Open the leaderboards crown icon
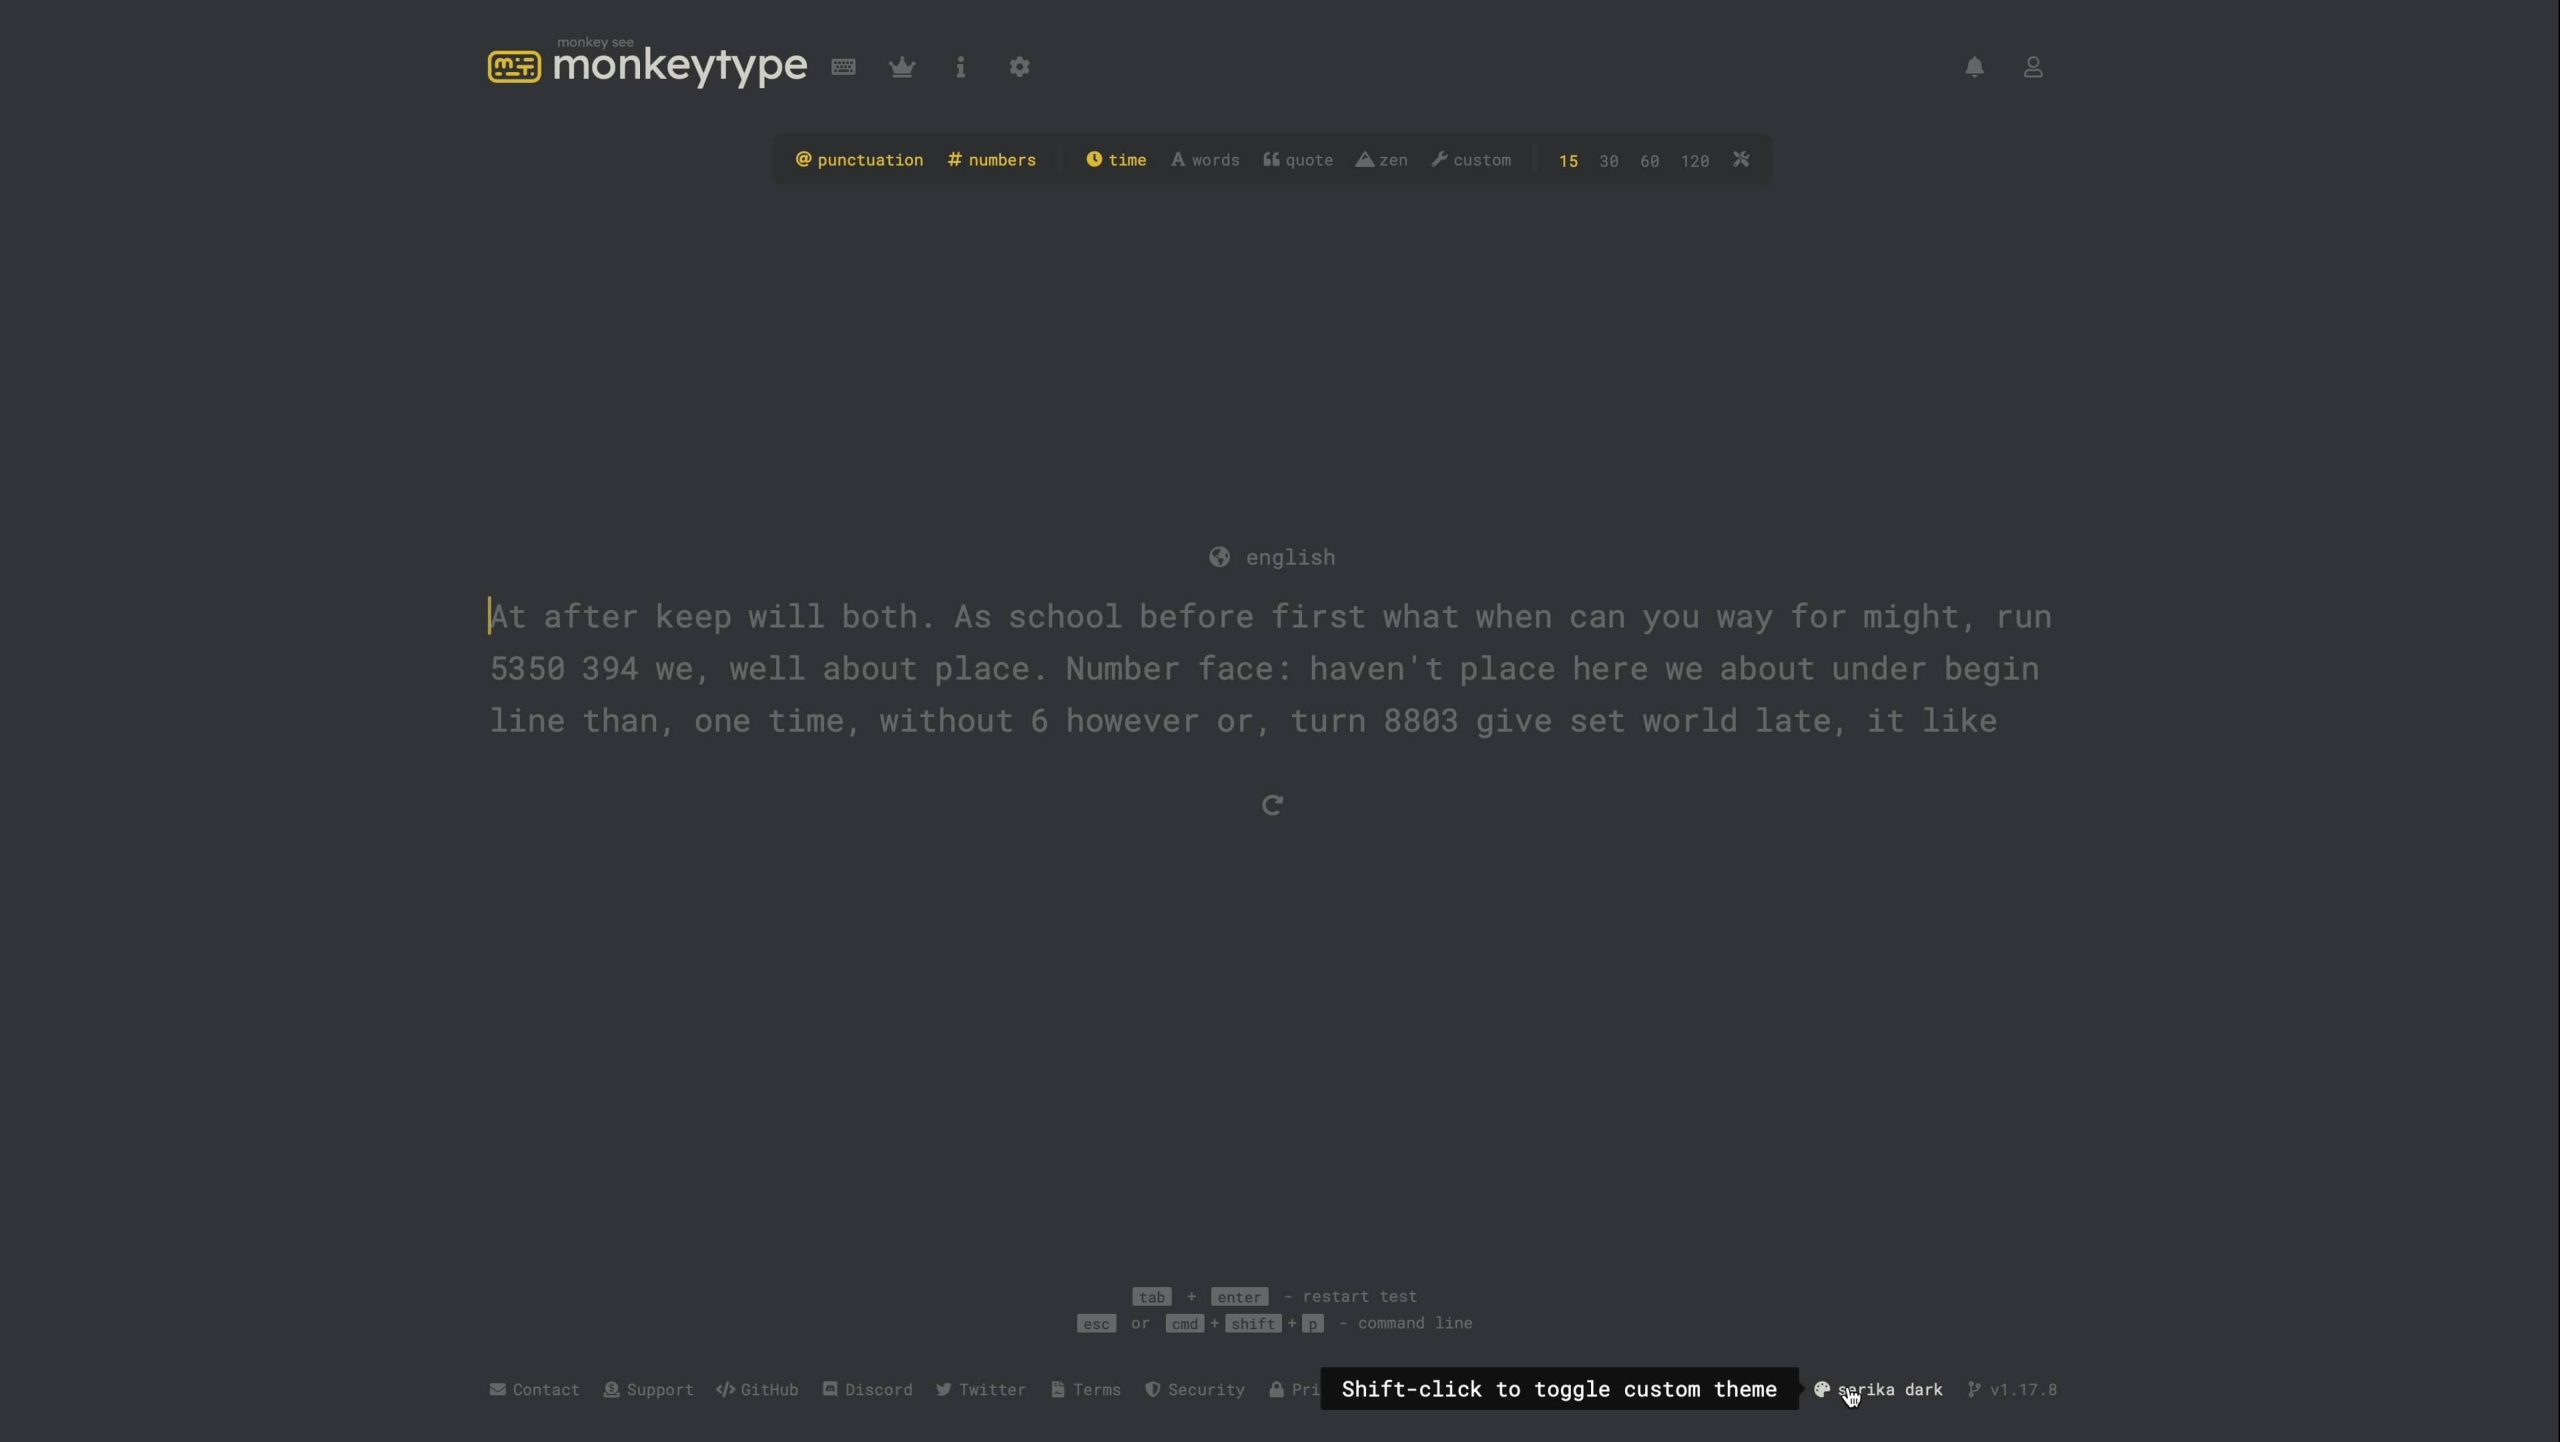Image resolution: width=2560 pixels, height=1442 pixels. coord(901,67)
